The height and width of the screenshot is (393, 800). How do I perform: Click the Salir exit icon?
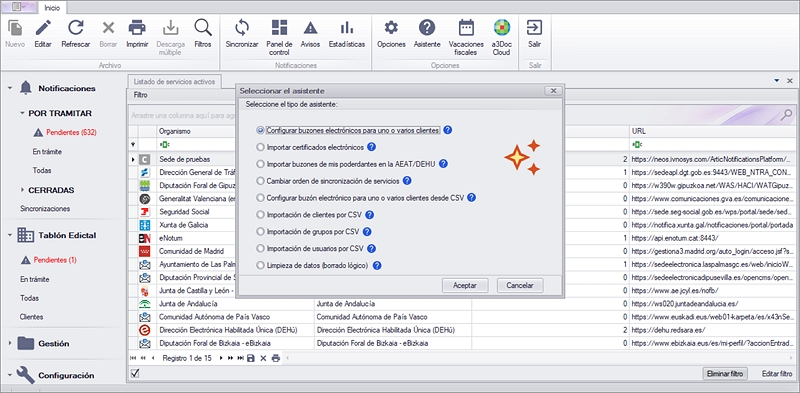coord(534,27)
